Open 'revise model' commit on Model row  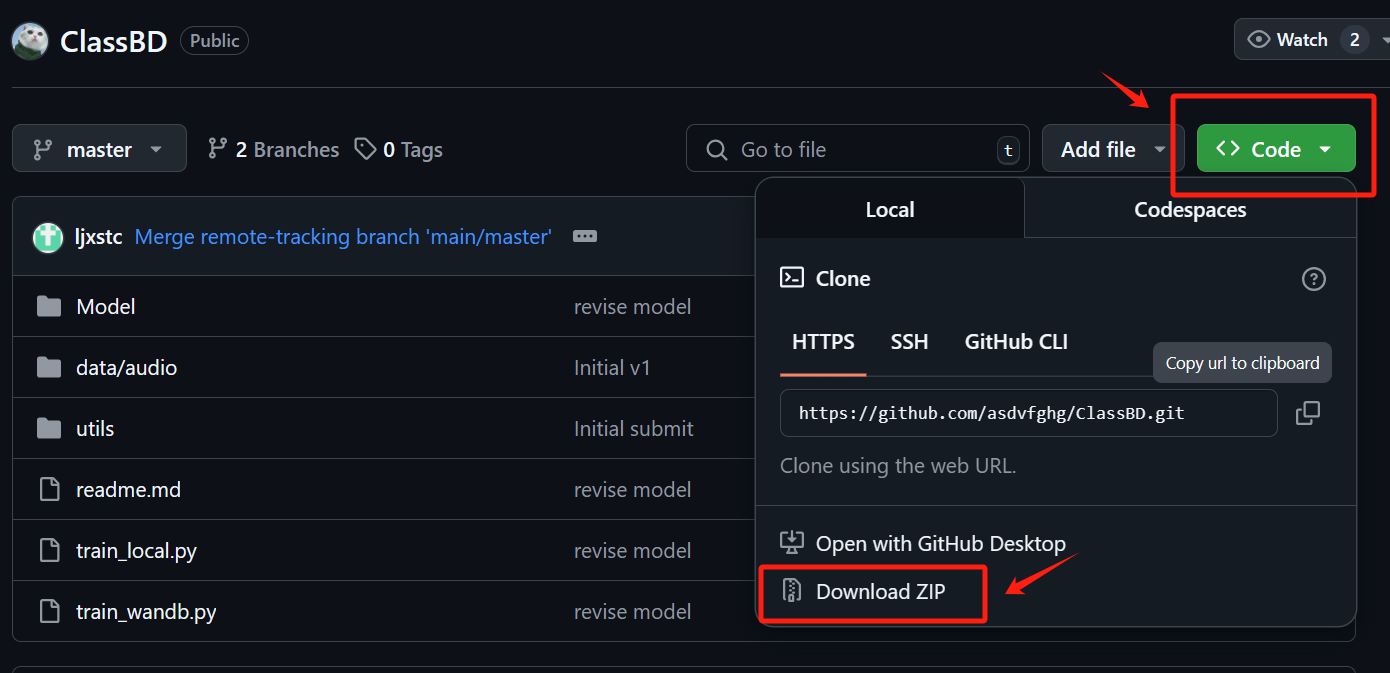[632, 306]
